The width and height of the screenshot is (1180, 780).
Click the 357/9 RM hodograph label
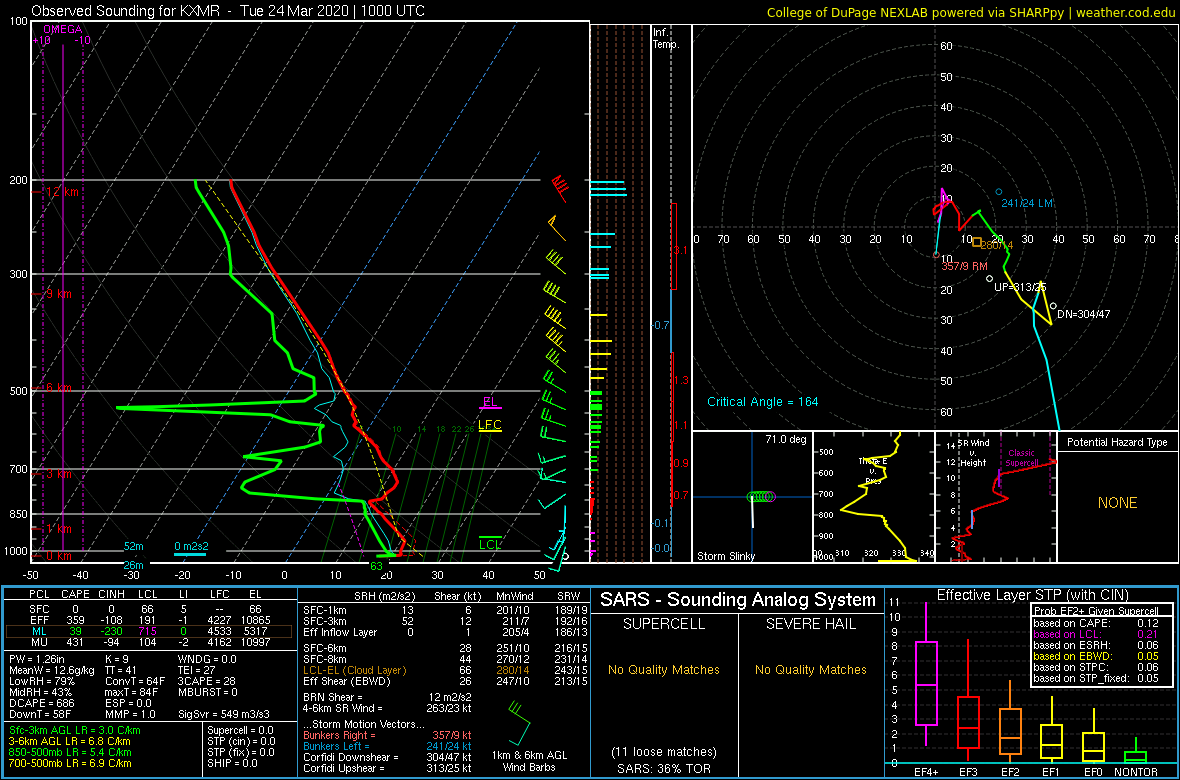point(964,266)
